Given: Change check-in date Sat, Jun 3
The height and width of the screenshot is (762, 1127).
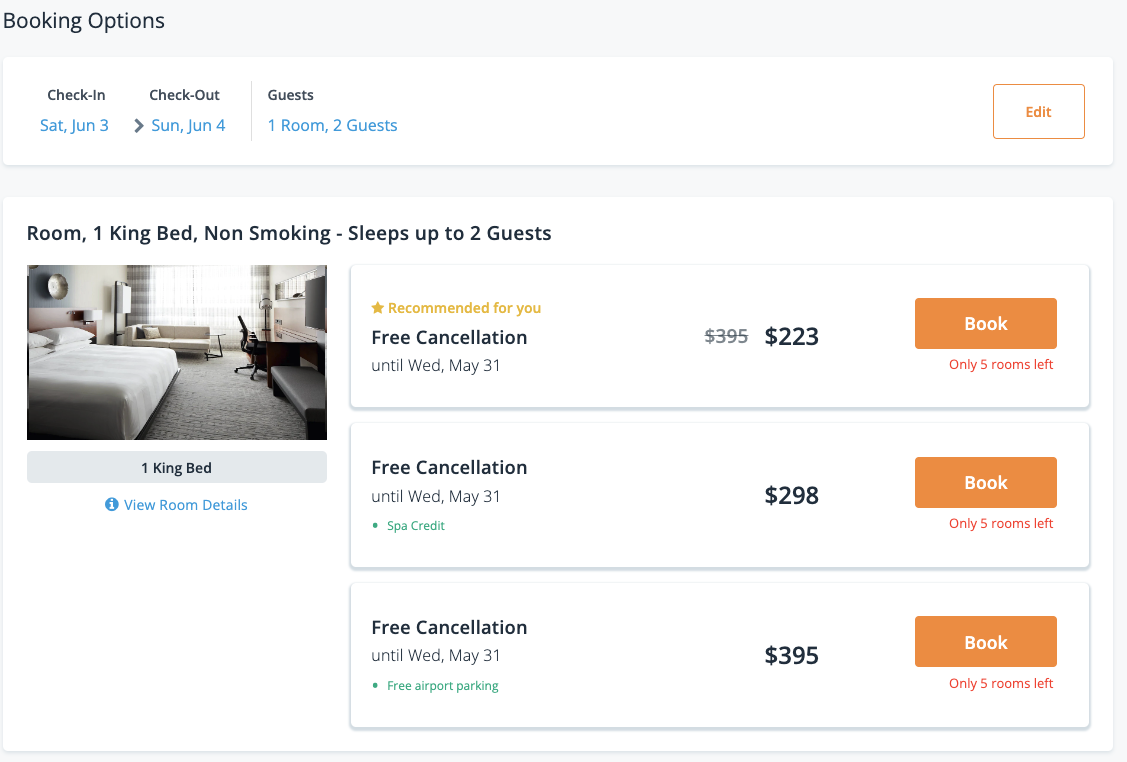Looking at the screenshot, I should (74, 126).
